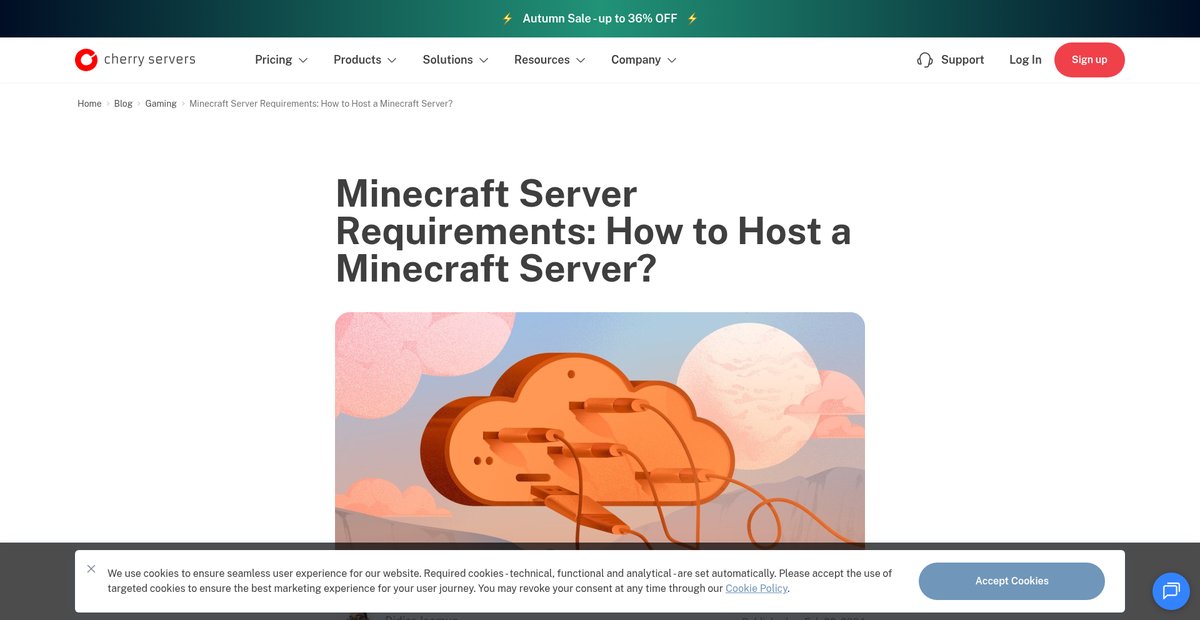Expand the Company dropdown menu
Viewport: 1200px width, 620px height.
(x=644, y=60)
